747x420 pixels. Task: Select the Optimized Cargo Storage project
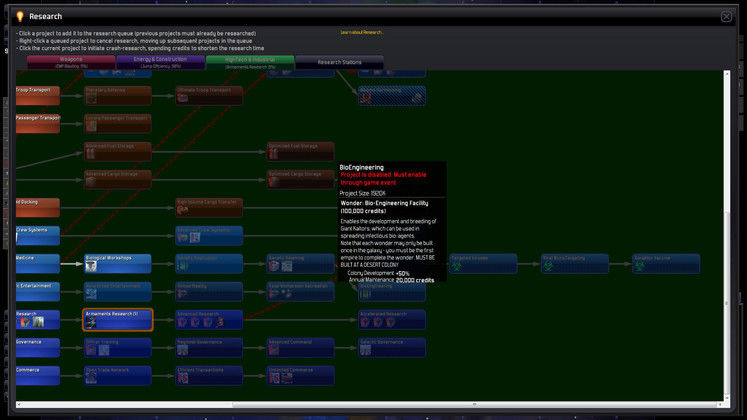(x=301, y=180)
